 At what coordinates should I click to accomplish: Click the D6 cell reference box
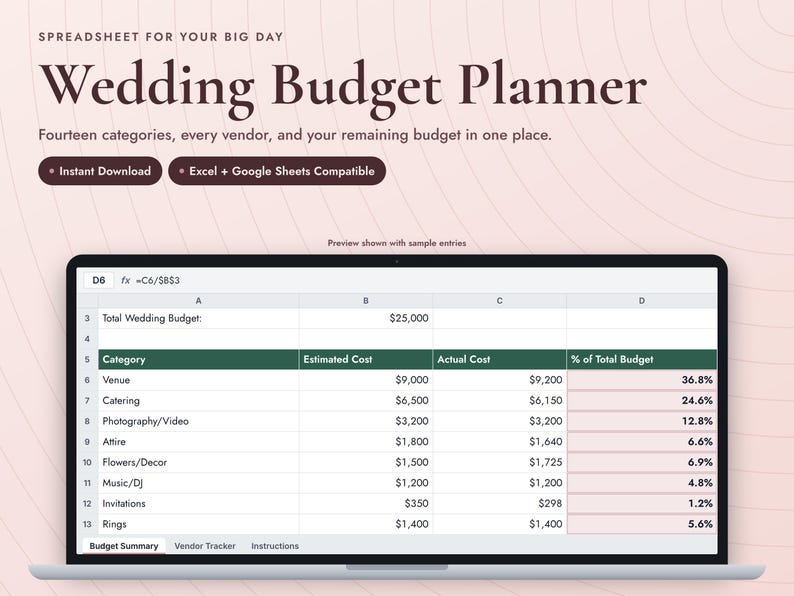(x=99, y=280)
